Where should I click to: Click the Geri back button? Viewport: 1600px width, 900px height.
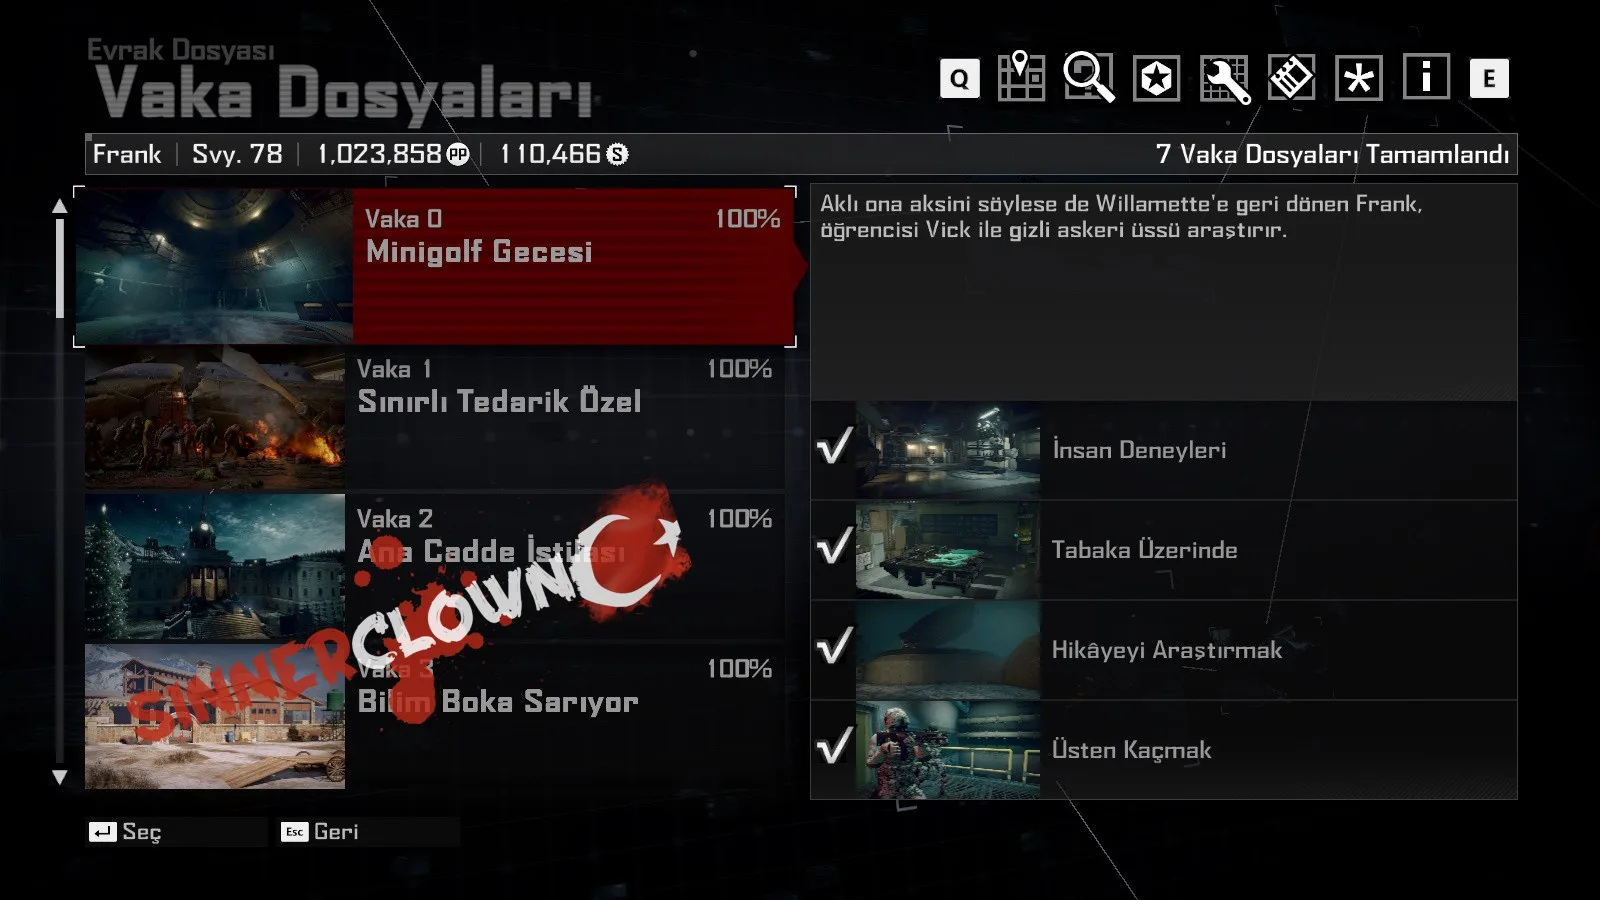[320, 832]
